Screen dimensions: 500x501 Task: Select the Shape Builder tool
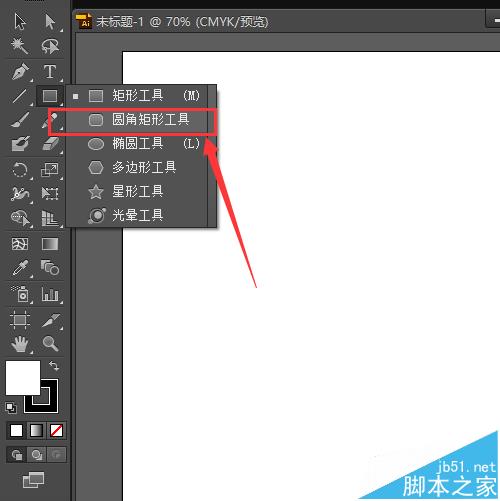[x=20, y=218]
